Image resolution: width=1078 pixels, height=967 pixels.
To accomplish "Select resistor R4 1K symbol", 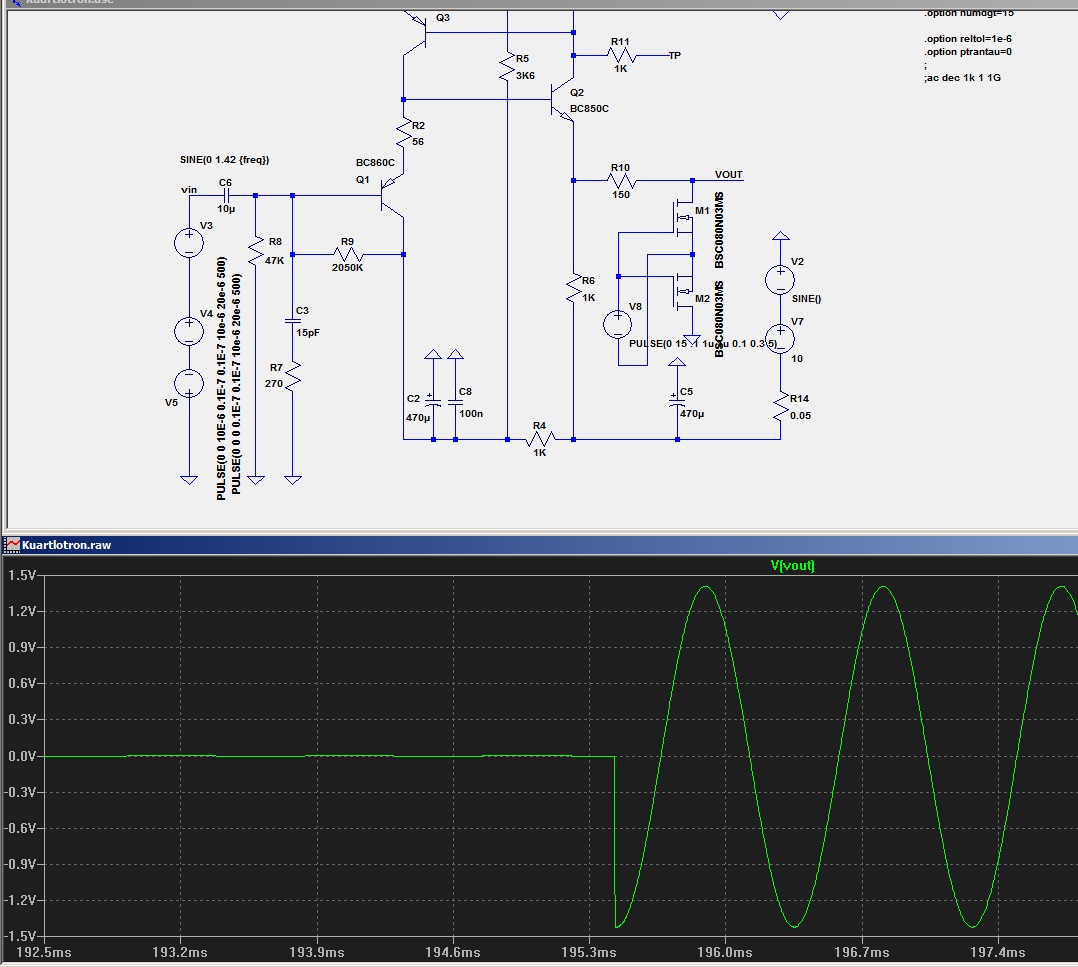I will click(540, 439).
